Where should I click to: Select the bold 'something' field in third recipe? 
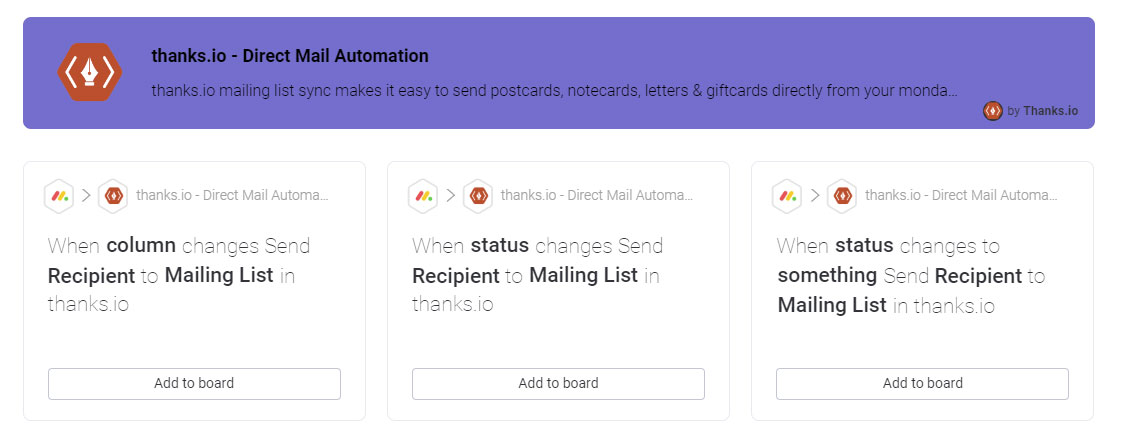[827, 276]
